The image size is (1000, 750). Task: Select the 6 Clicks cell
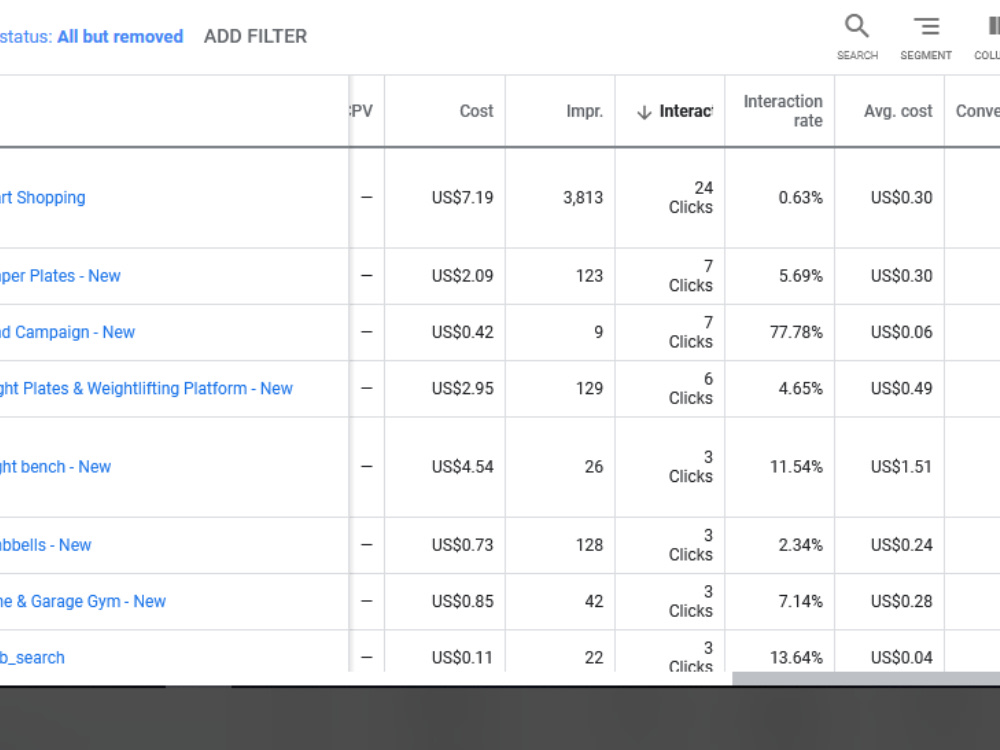click(691, 388)
